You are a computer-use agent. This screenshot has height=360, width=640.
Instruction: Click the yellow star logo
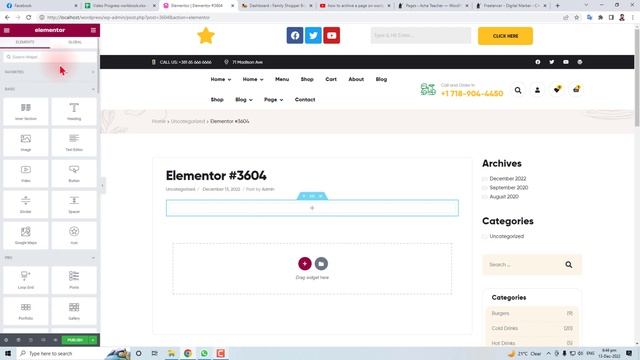pyautogui.click(x=206, y=36)
